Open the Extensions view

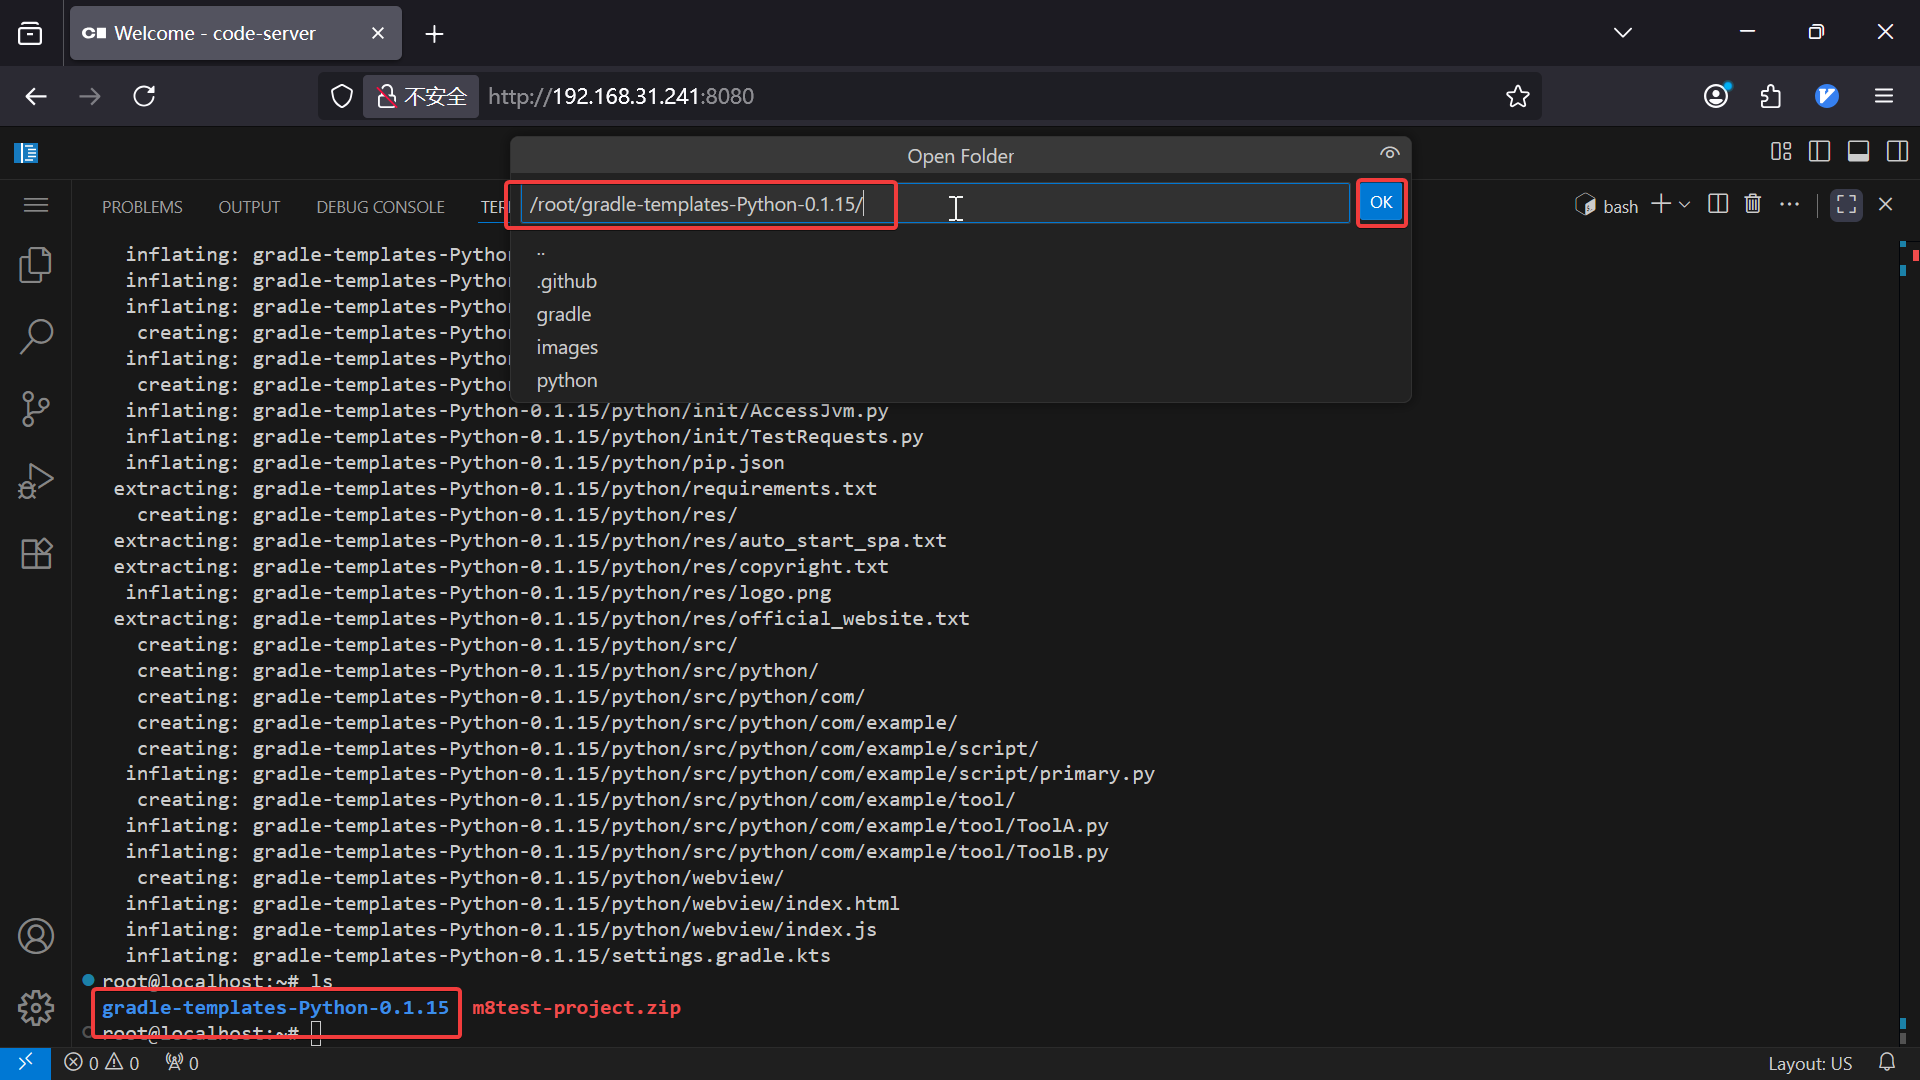click(x=36, y=553)
